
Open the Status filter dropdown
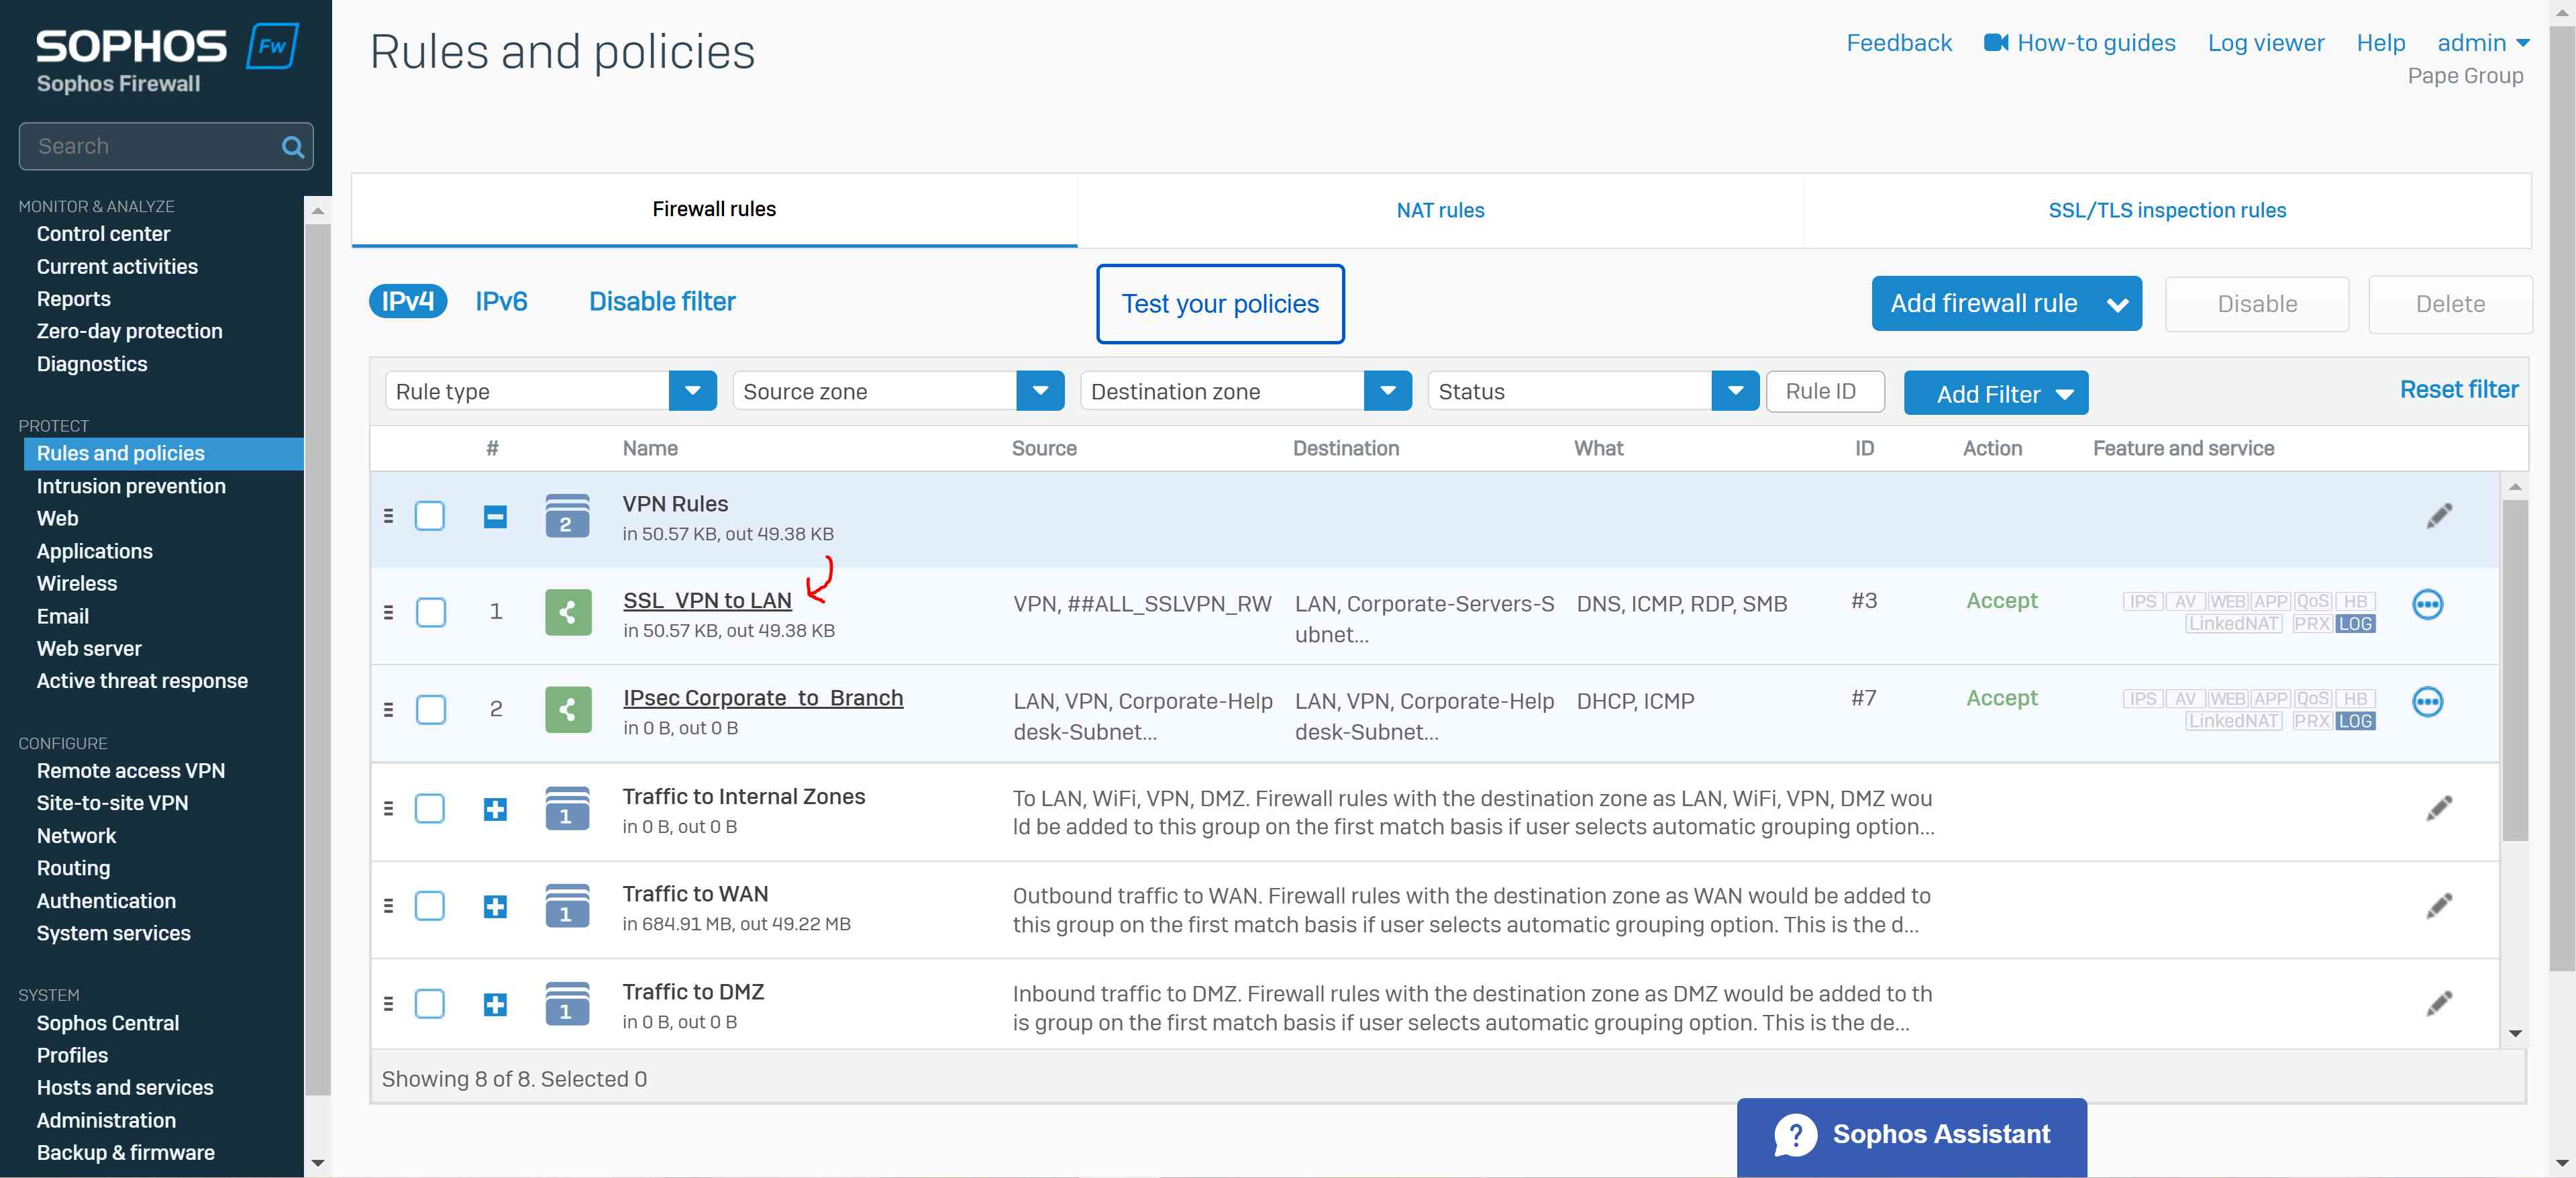point(1593,391)
